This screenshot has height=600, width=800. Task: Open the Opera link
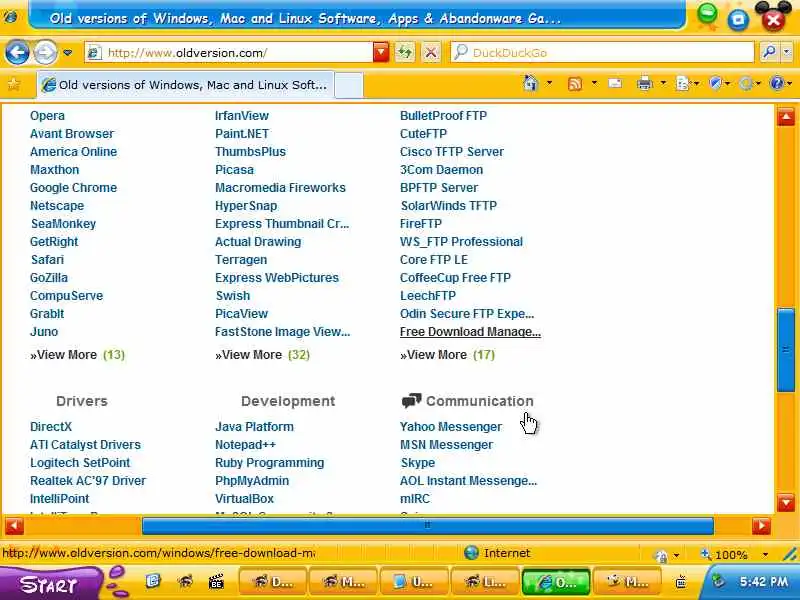(47, 116)
